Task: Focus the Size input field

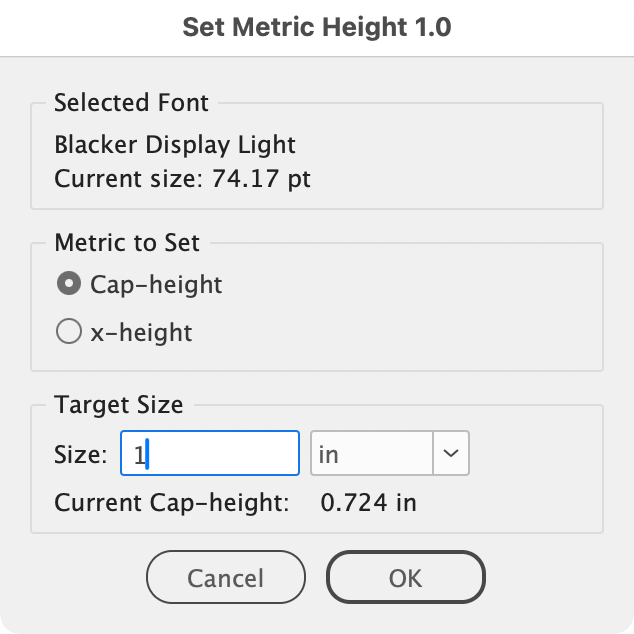Action: 210,454
